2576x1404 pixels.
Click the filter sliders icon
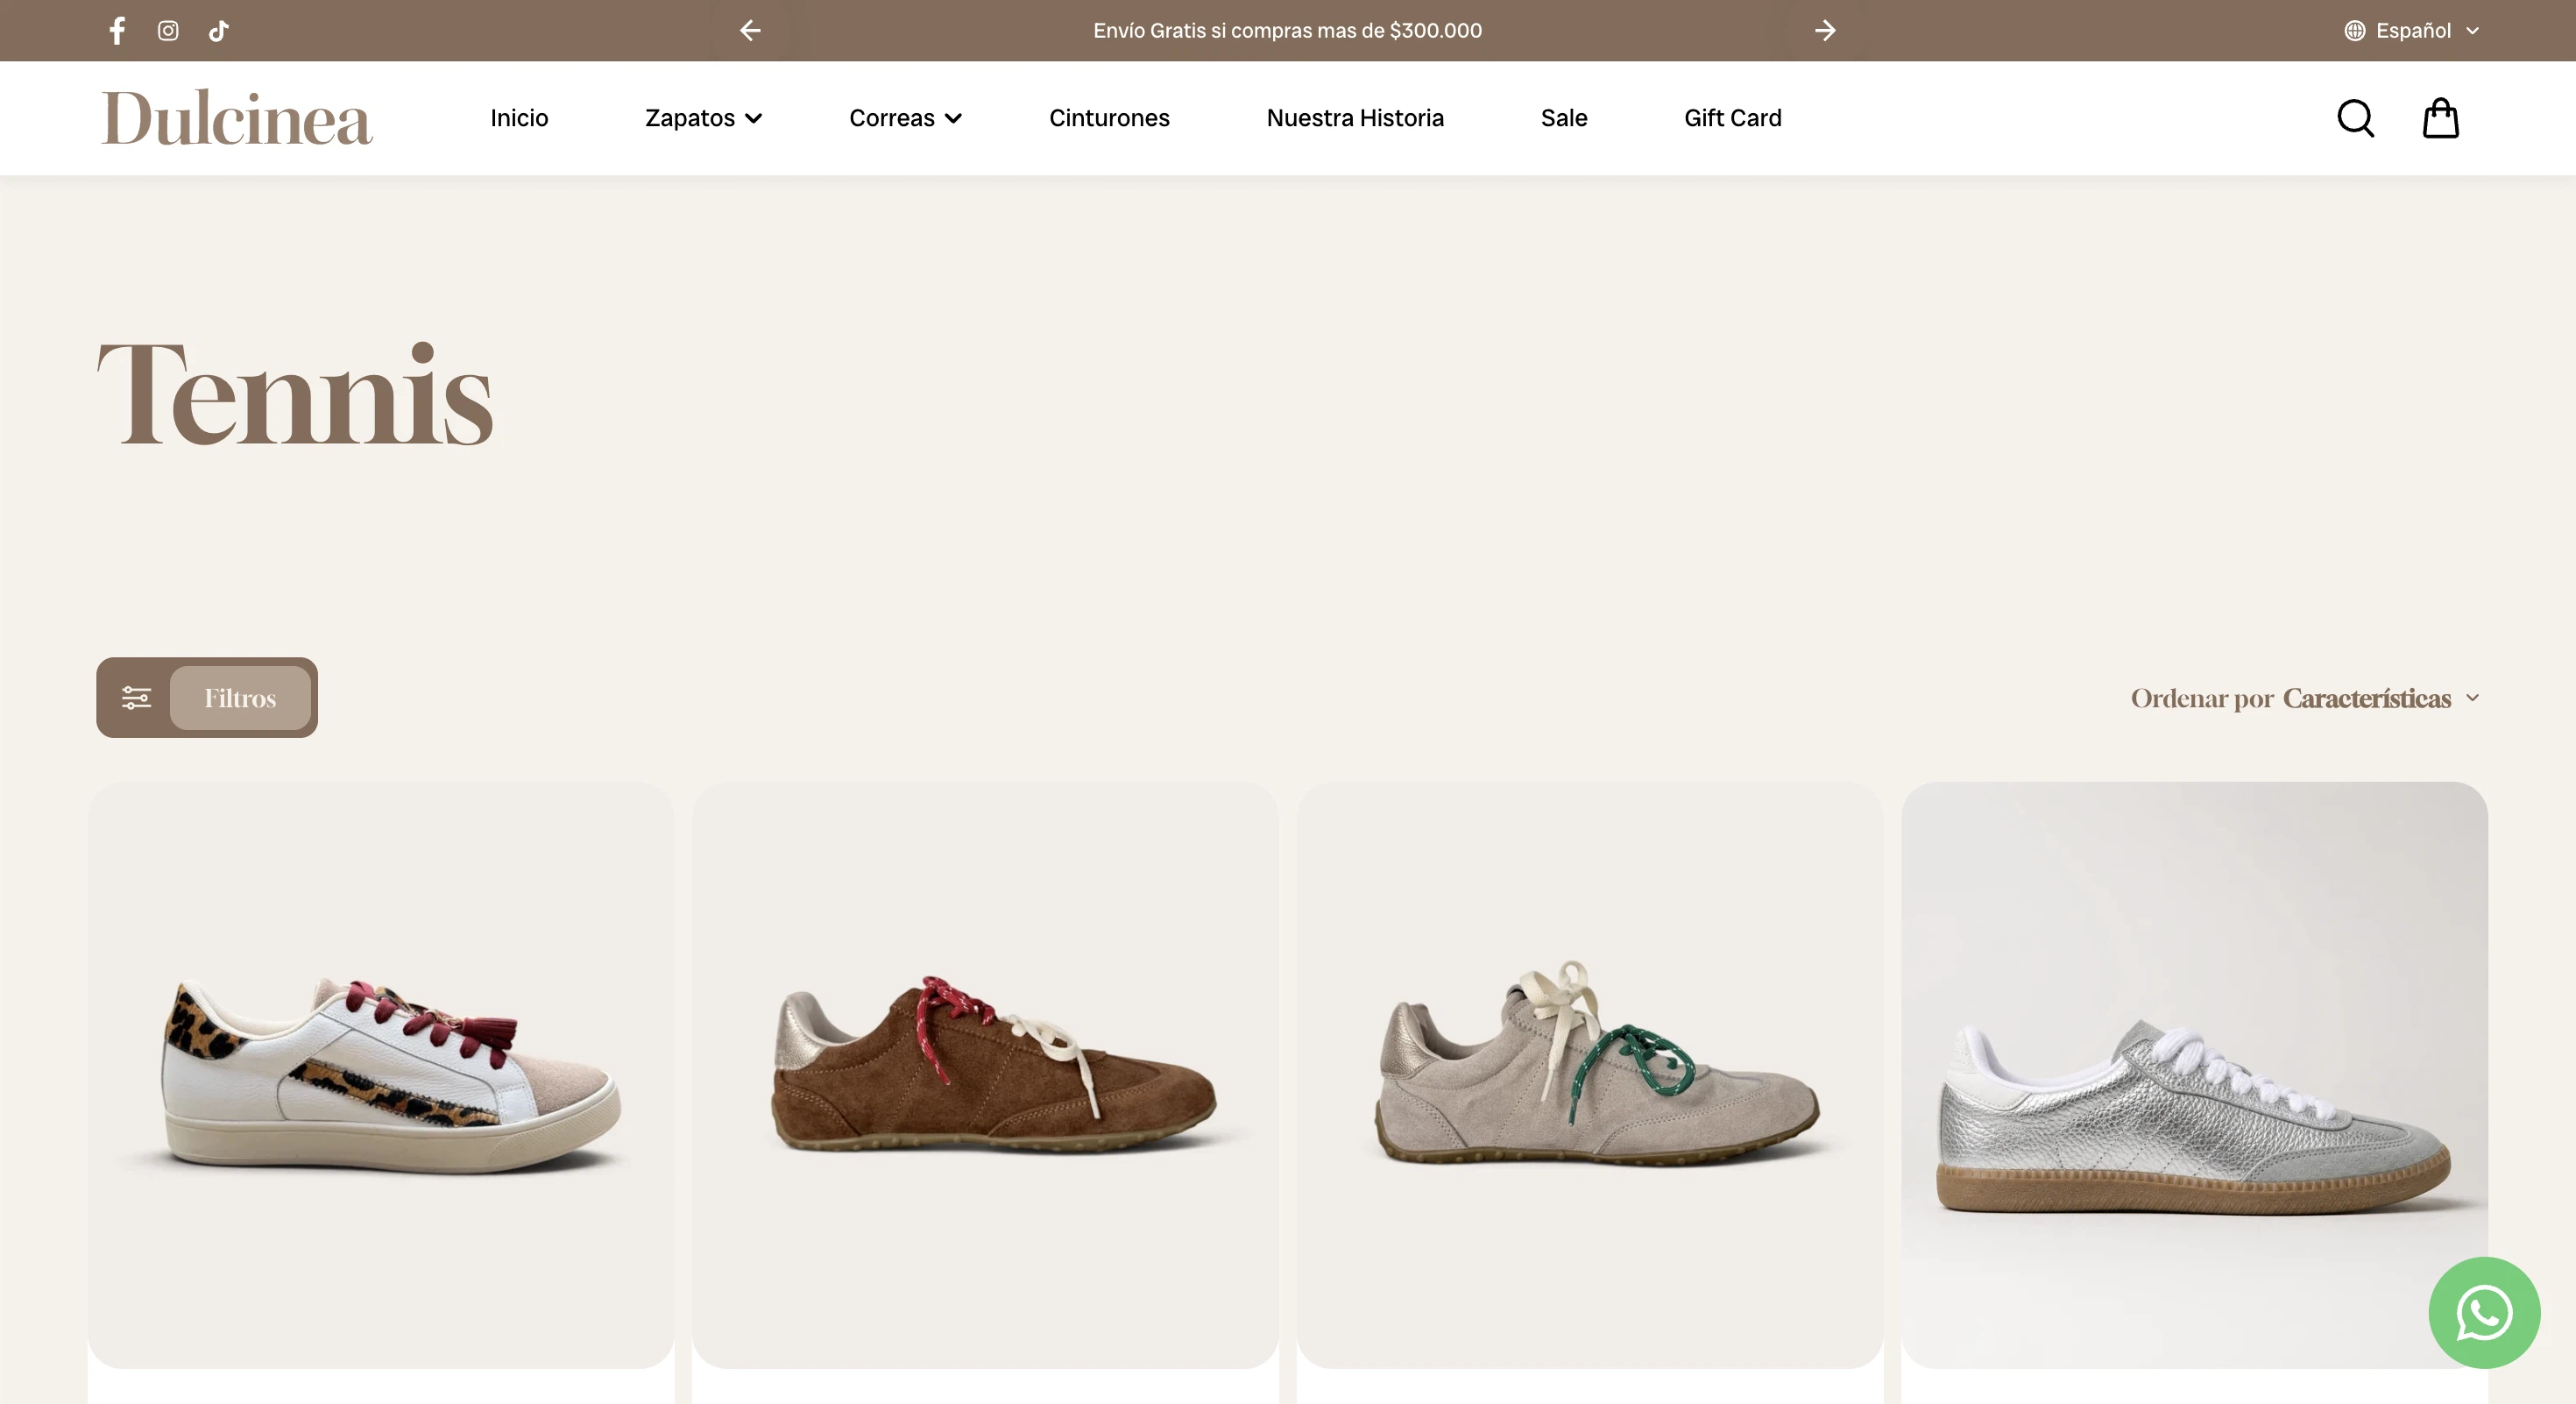click(x=136, y=697)
